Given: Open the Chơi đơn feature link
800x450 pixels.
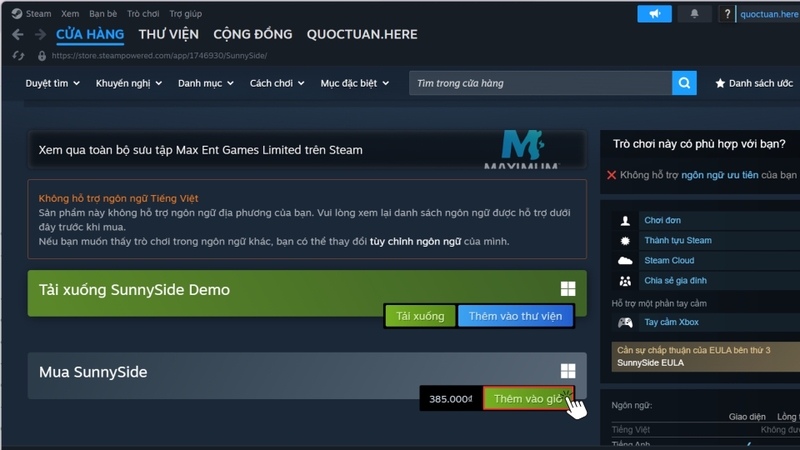Looking at the screenshot, I should click(x=662, y=220).
